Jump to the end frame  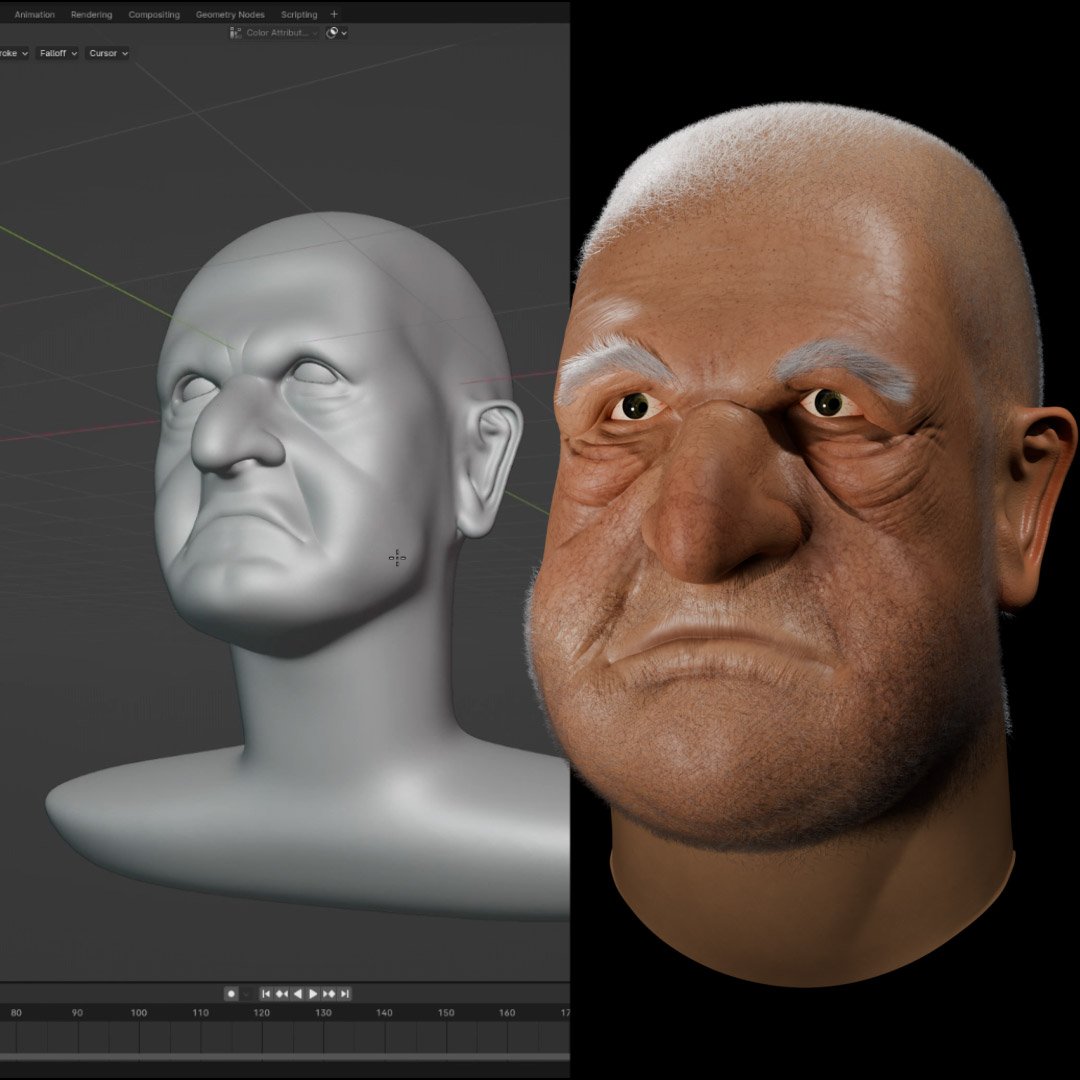345,993
